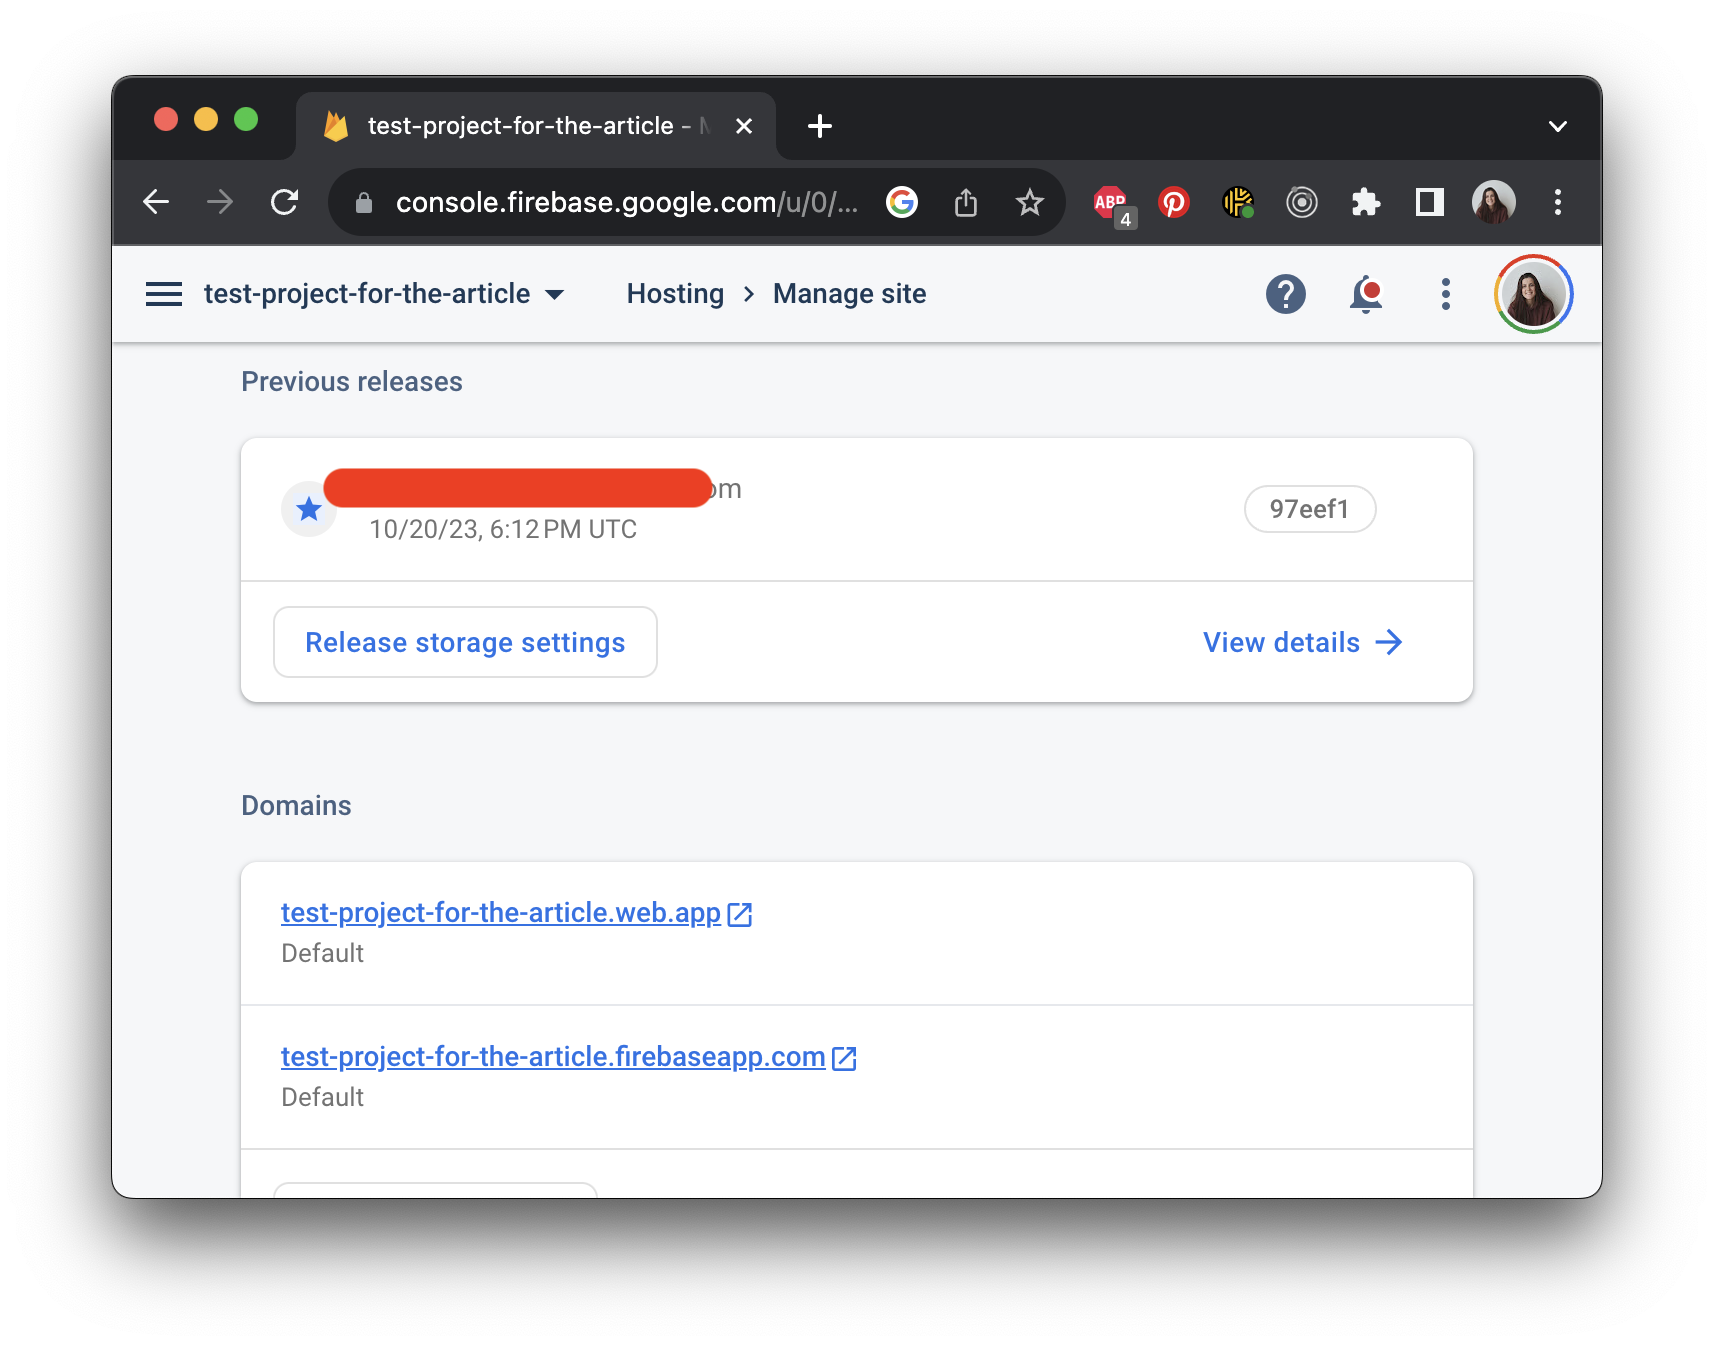Open the Chrome three-dot menu
Screen dimensions: 1714x1346
pos(1558,203)
